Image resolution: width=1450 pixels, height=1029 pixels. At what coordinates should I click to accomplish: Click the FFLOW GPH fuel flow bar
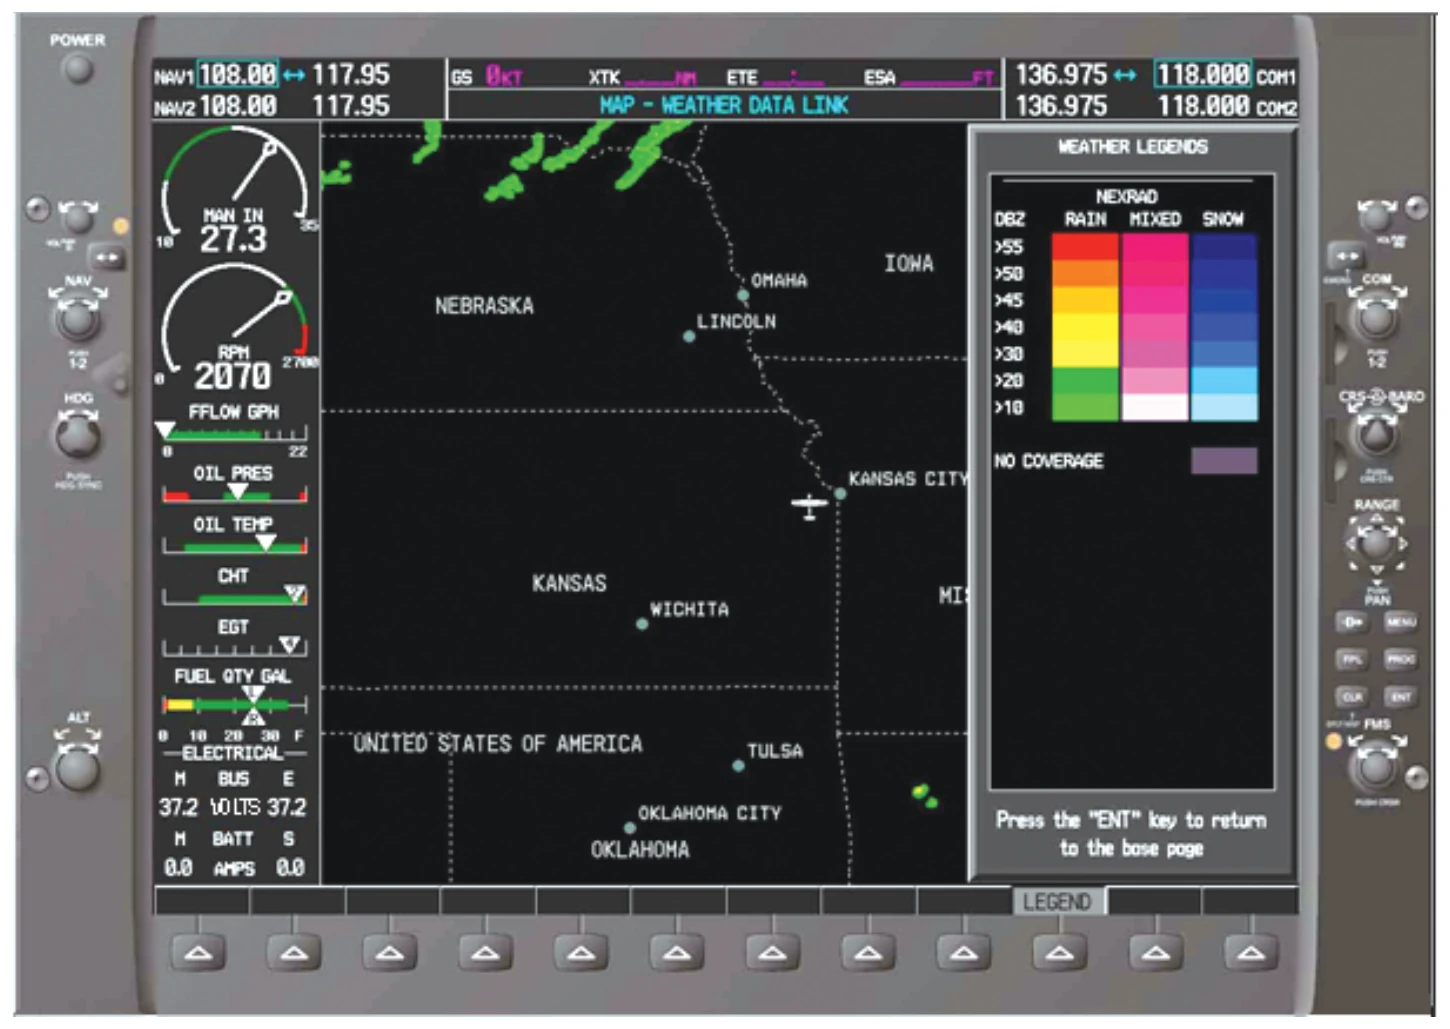point(235,434)
